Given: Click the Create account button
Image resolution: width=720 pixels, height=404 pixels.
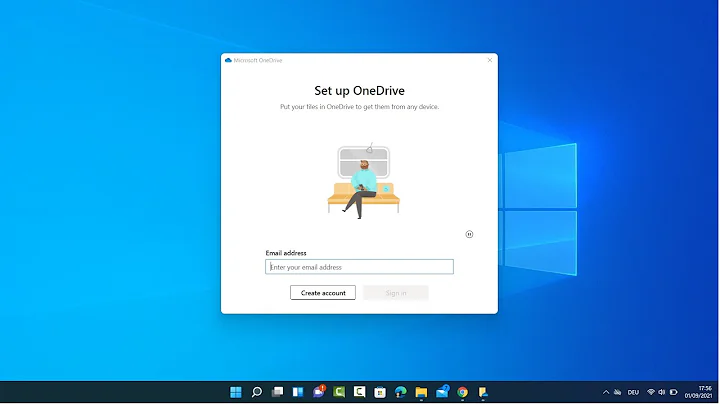Looking at the screenshot, I should (323, 293).
